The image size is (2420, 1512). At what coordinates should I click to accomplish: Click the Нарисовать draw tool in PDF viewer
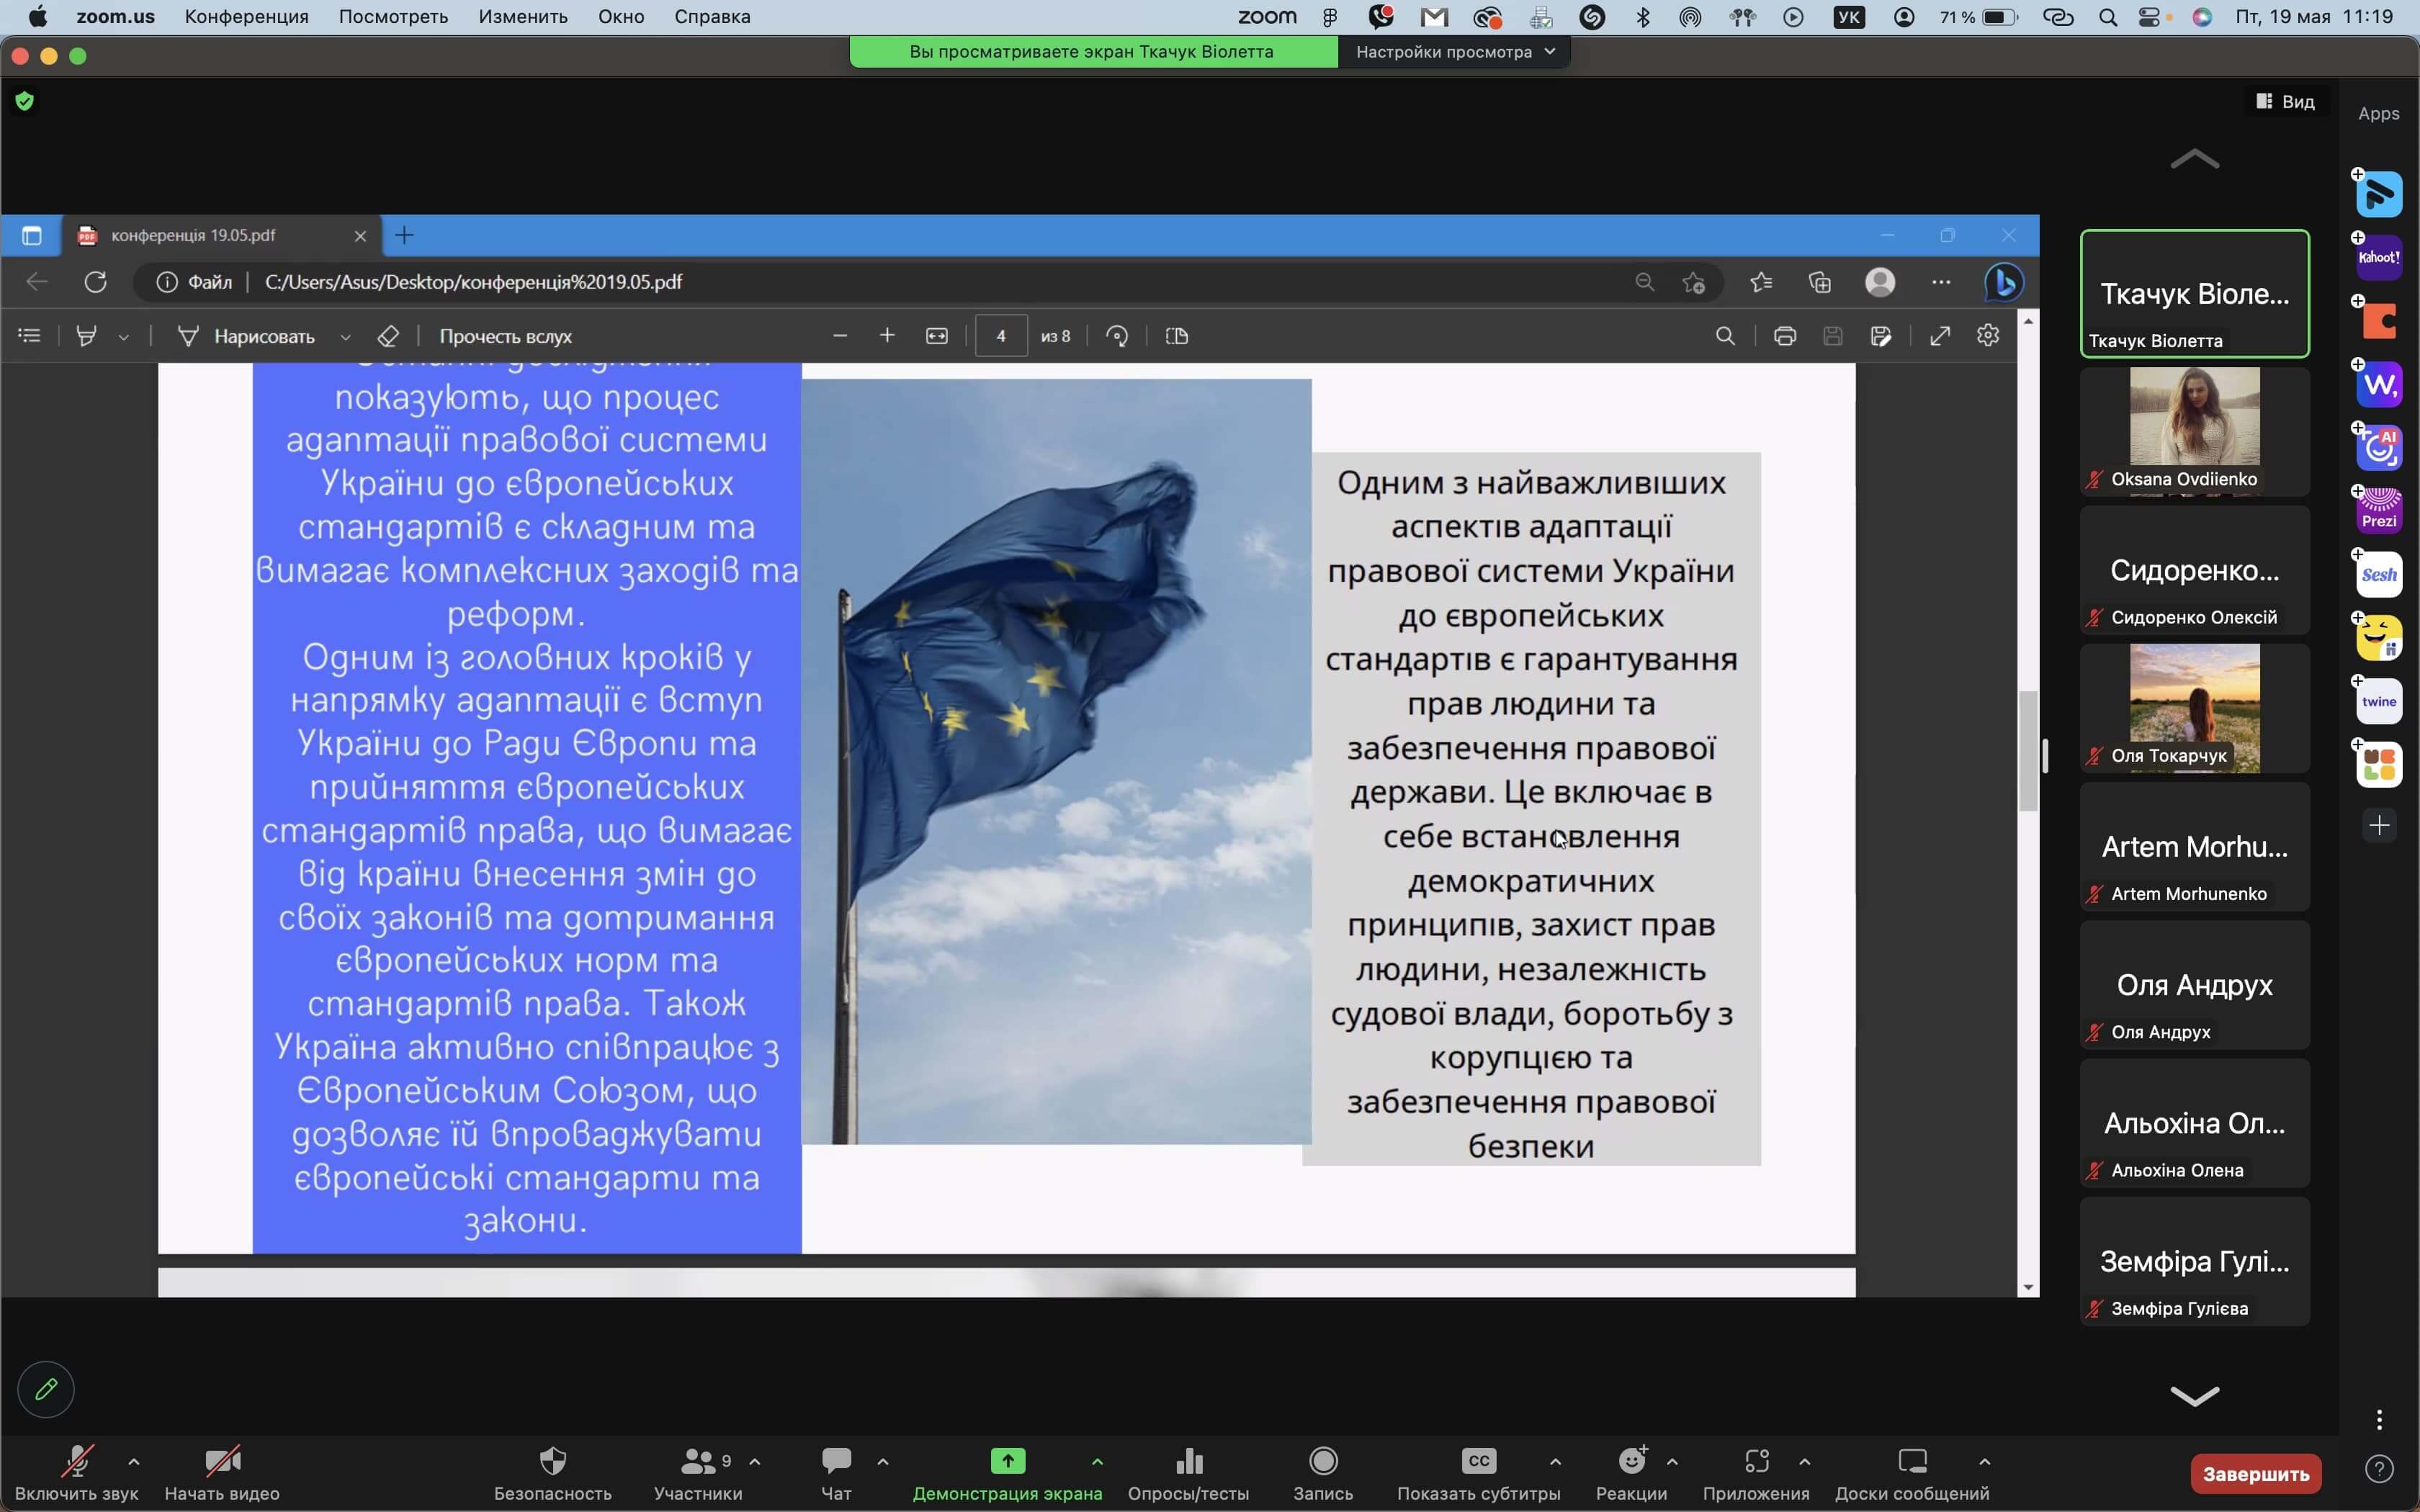(x=247, y=336)
